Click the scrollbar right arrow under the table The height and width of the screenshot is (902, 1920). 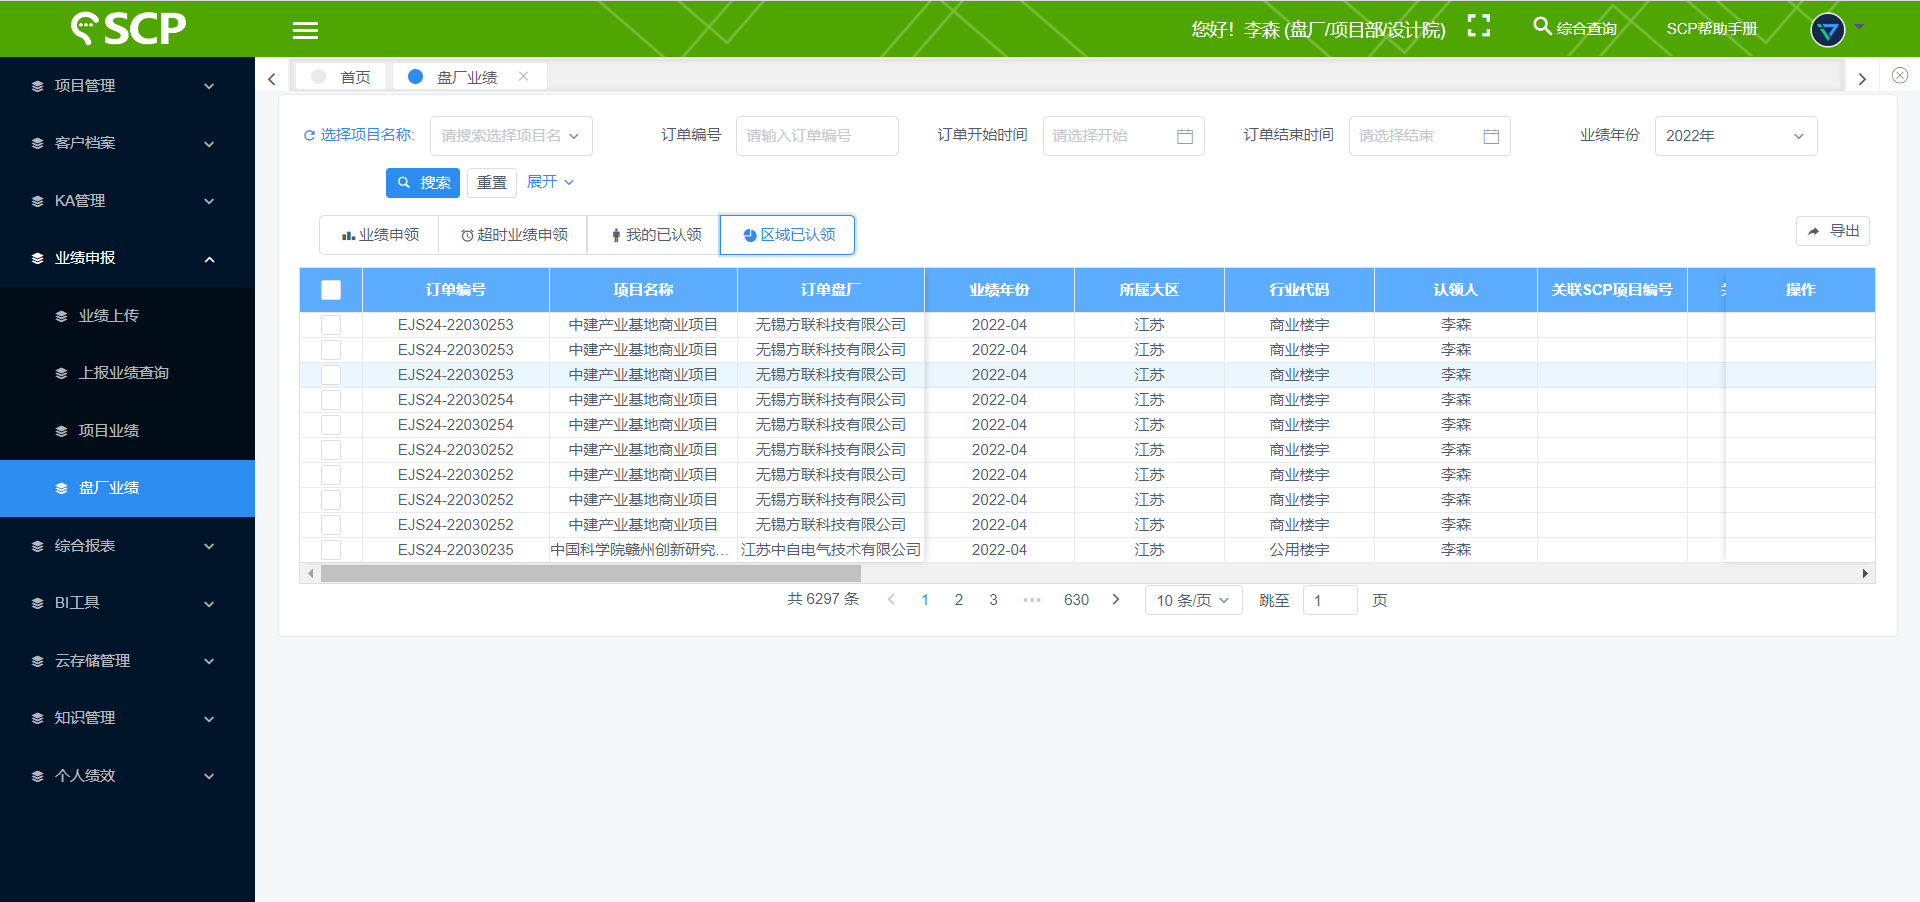1865,573
